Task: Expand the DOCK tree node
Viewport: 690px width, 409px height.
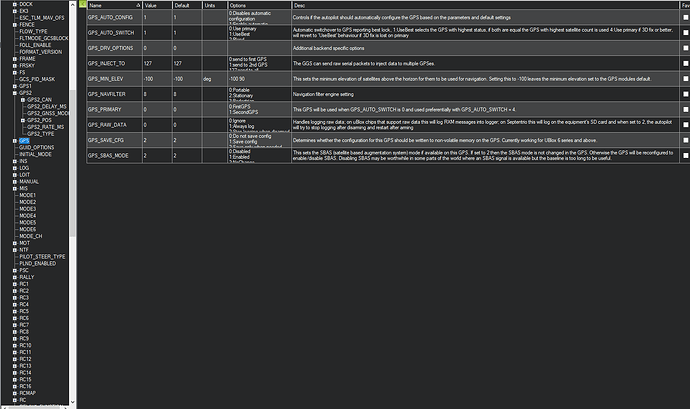Action: (15, 4)
